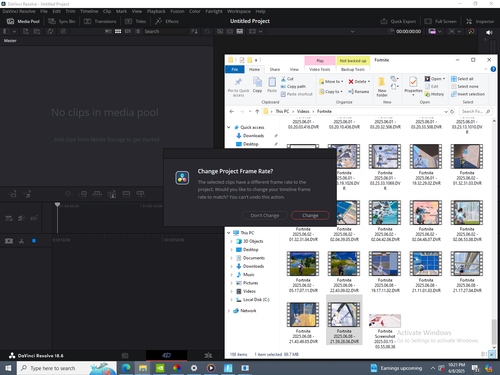Click Close Up edit icon
This screenshot has height=375, width=500.
point(112,194)
